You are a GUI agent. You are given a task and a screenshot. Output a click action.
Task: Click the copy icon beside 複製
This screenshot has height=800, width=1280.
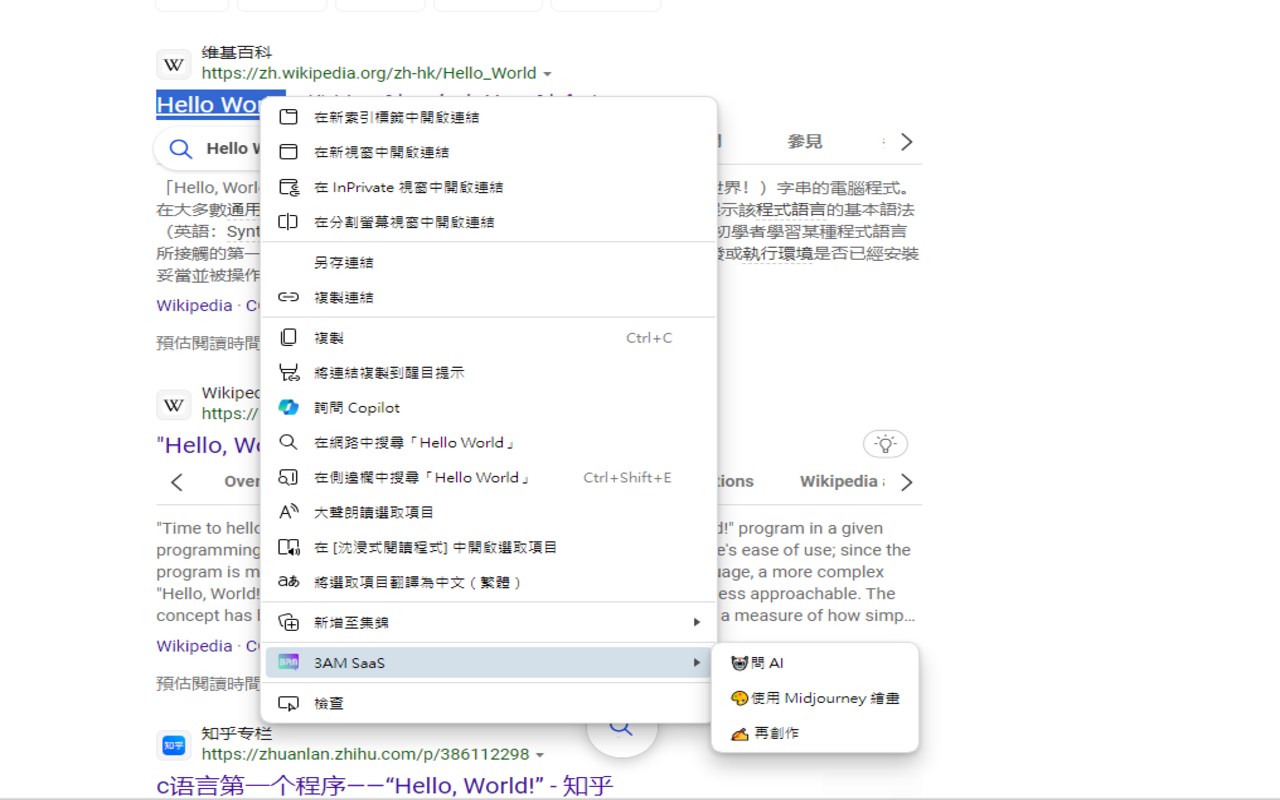pyautogui.click(x=288, y=337)
